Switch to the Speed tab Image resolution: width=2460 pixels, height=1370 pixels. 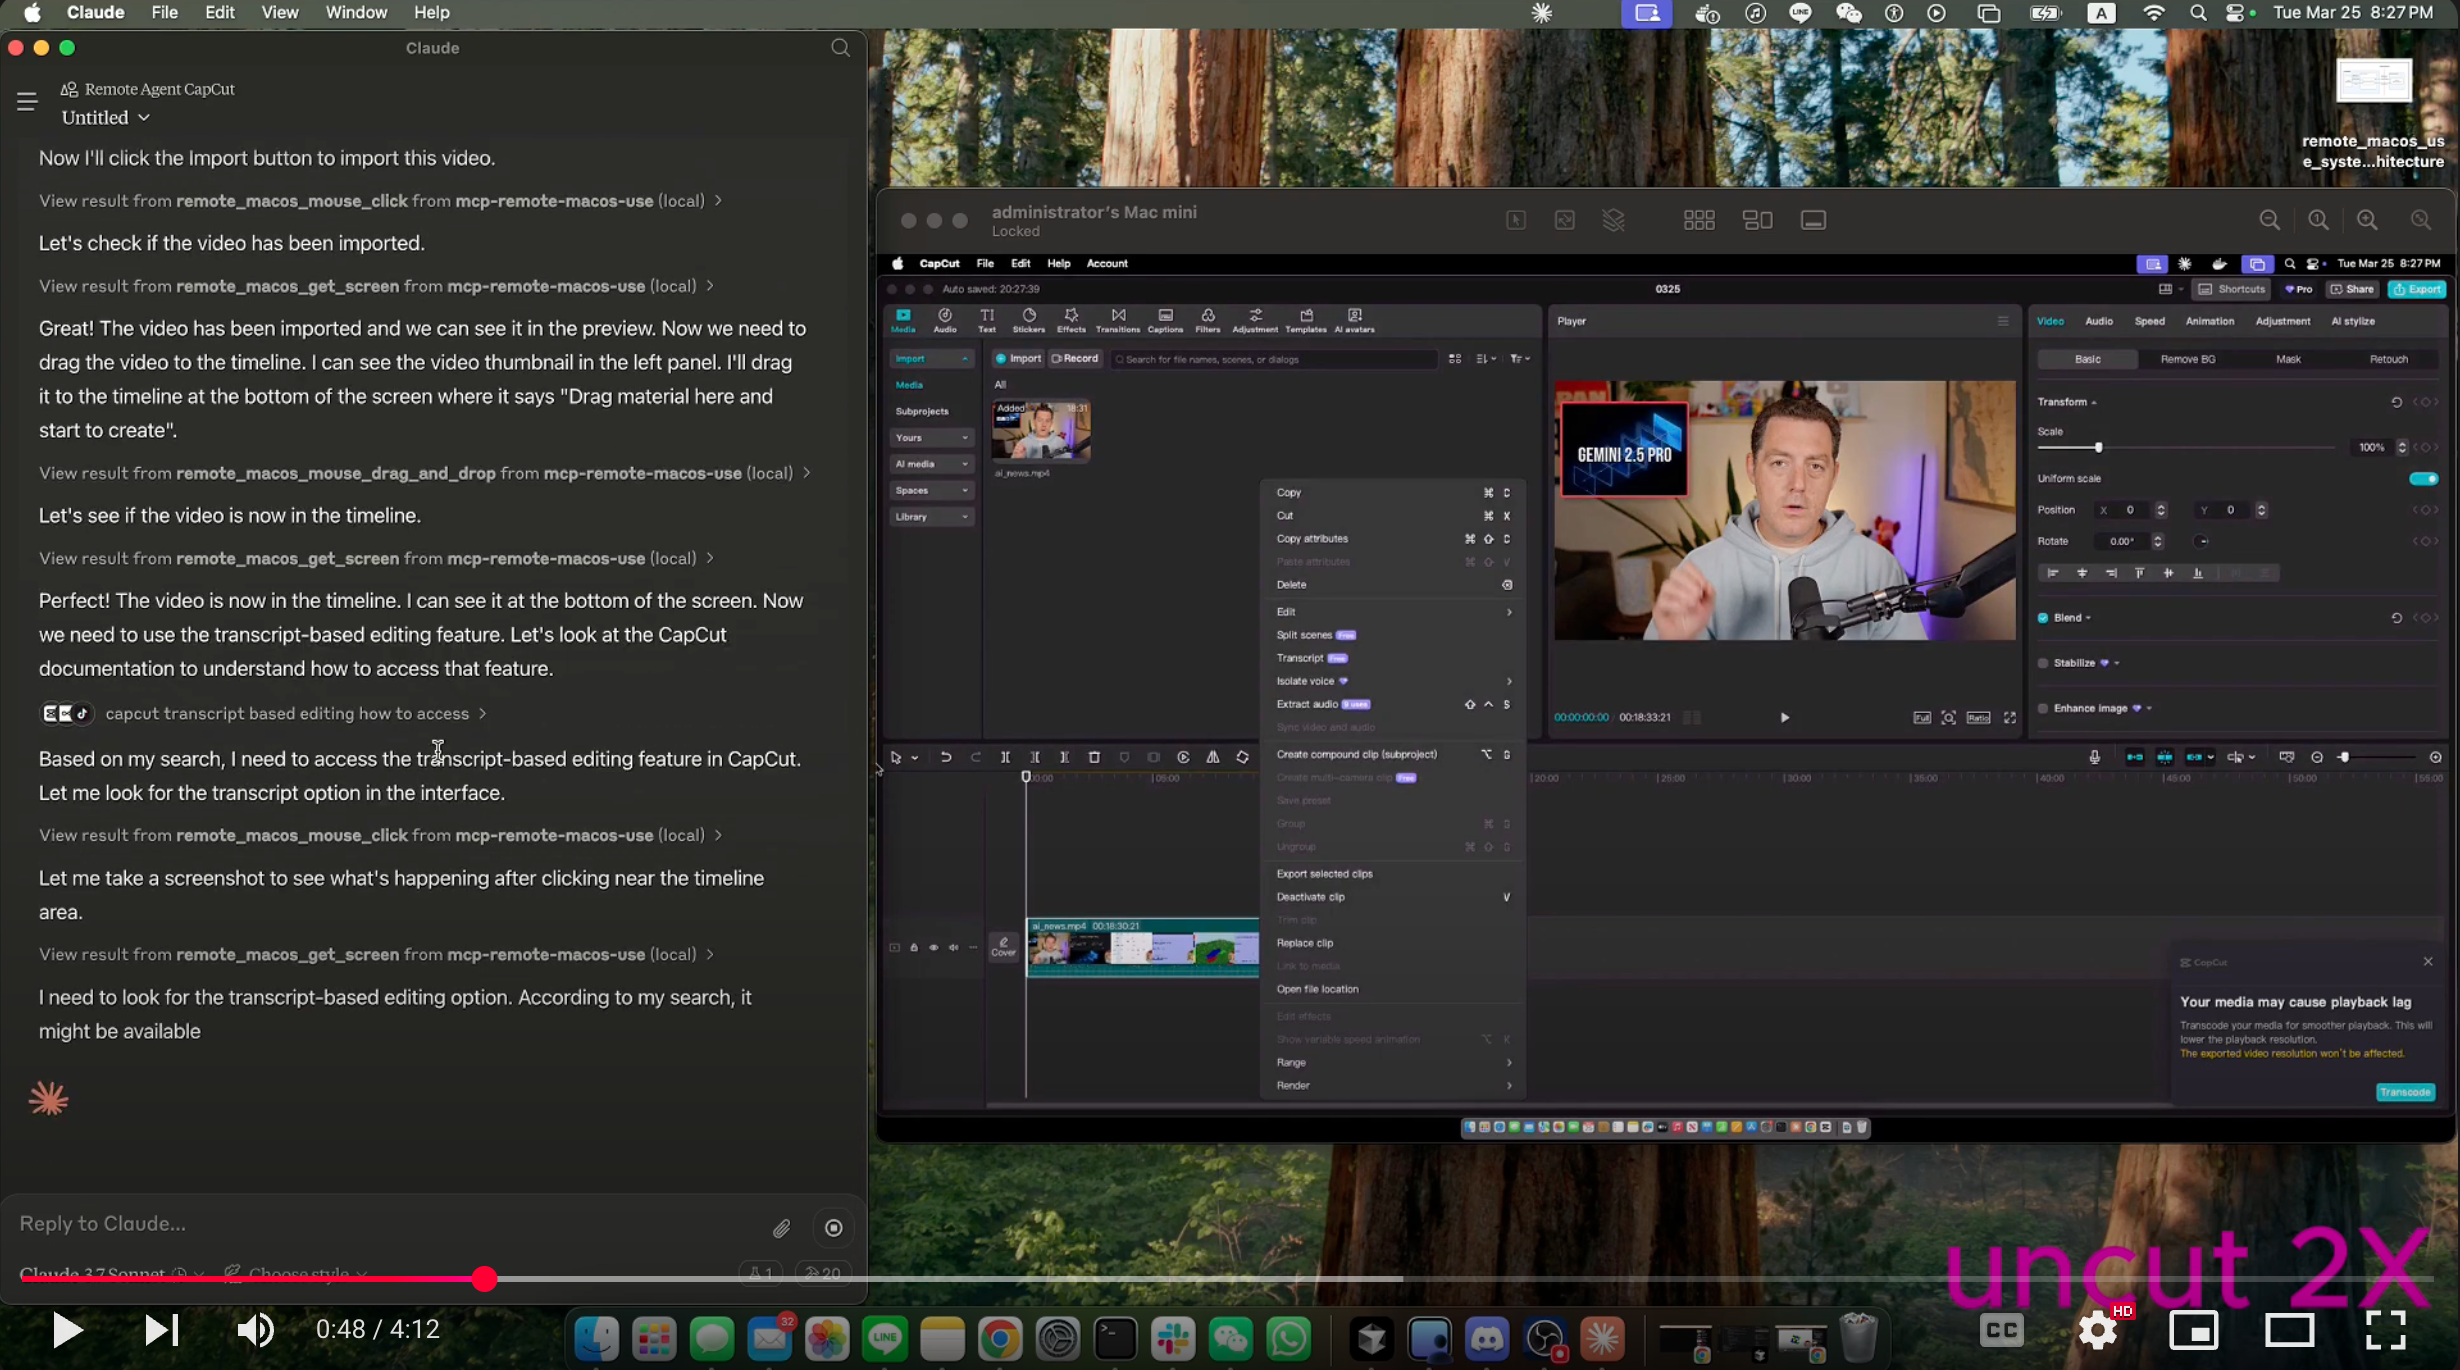[2149, 321]
